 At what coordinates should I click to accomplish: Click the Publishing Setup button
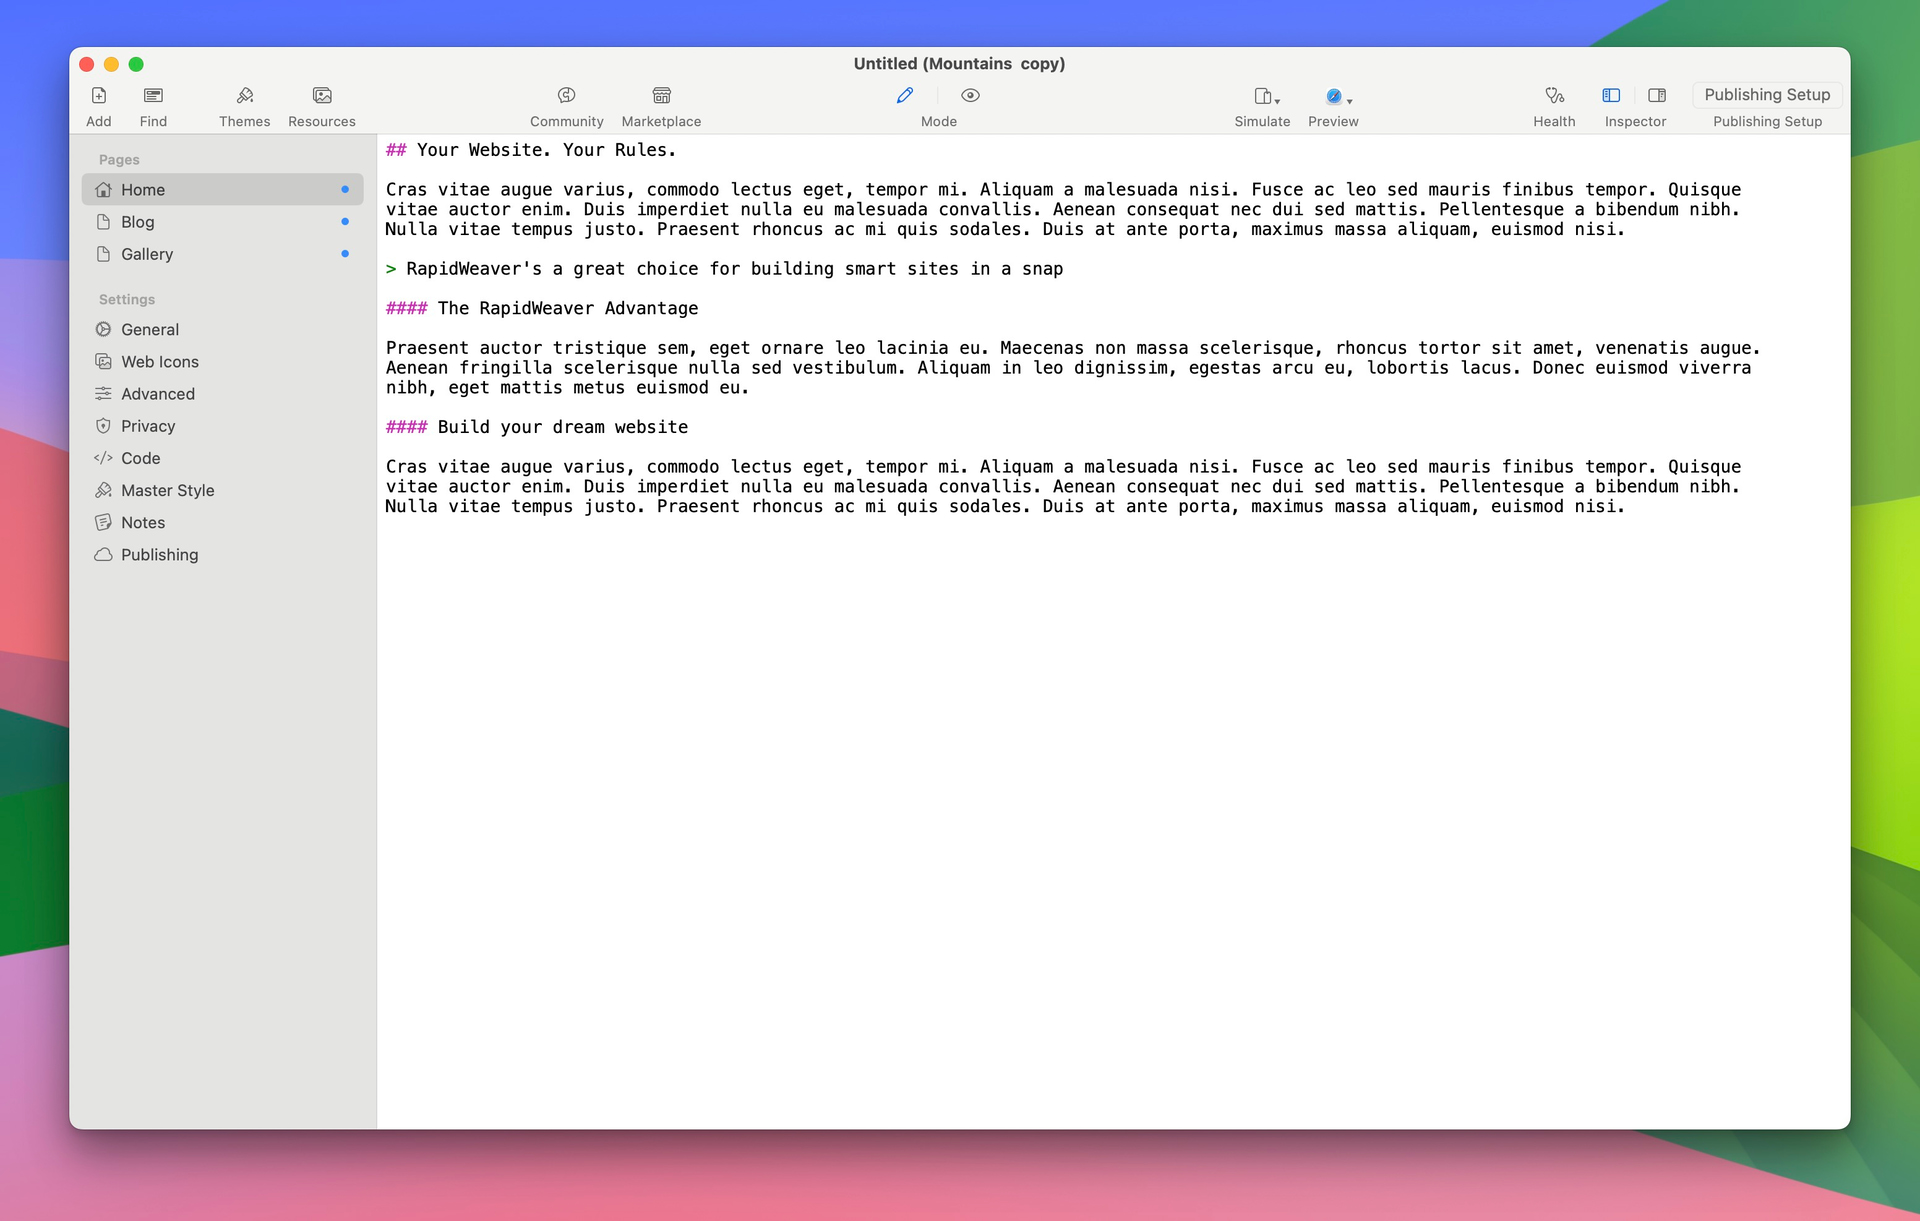[1766, 95]
